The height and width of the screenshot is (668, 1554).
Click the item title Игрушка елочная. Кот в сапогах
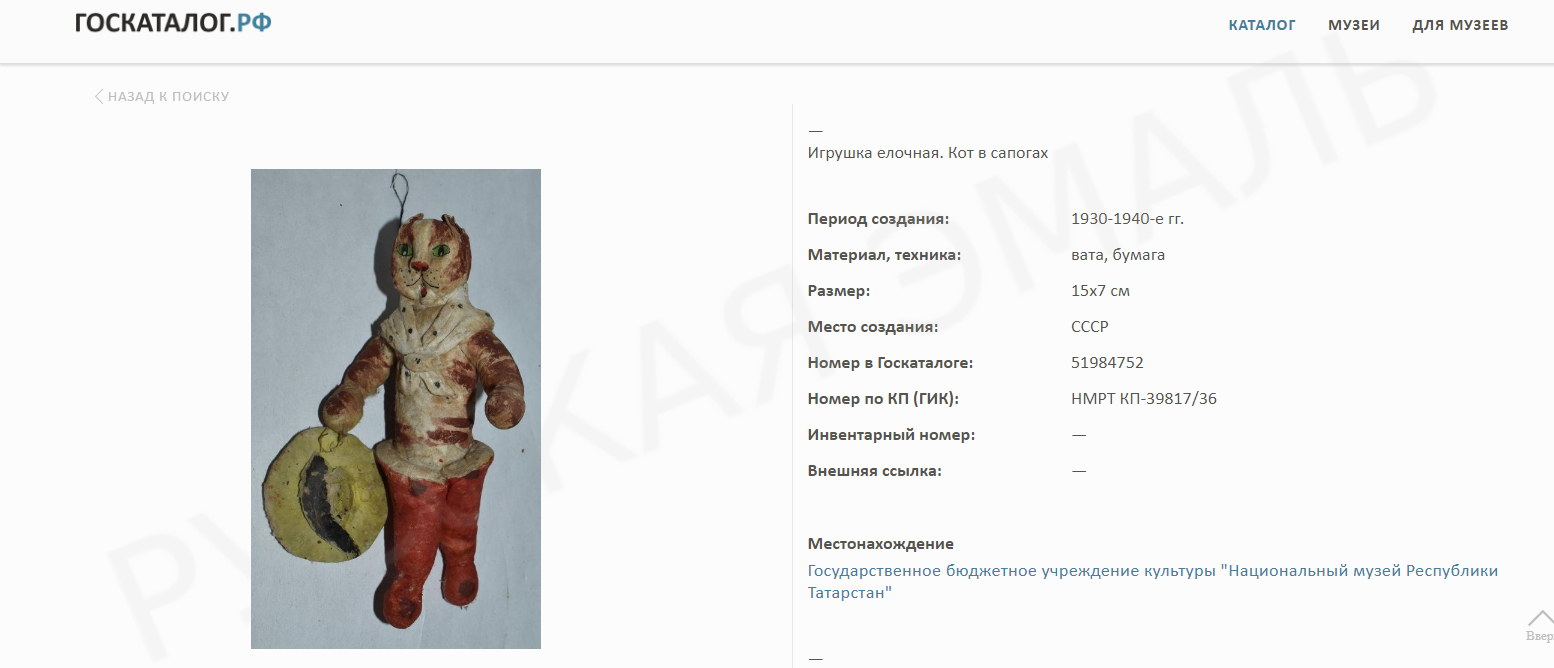pos(928,153)
